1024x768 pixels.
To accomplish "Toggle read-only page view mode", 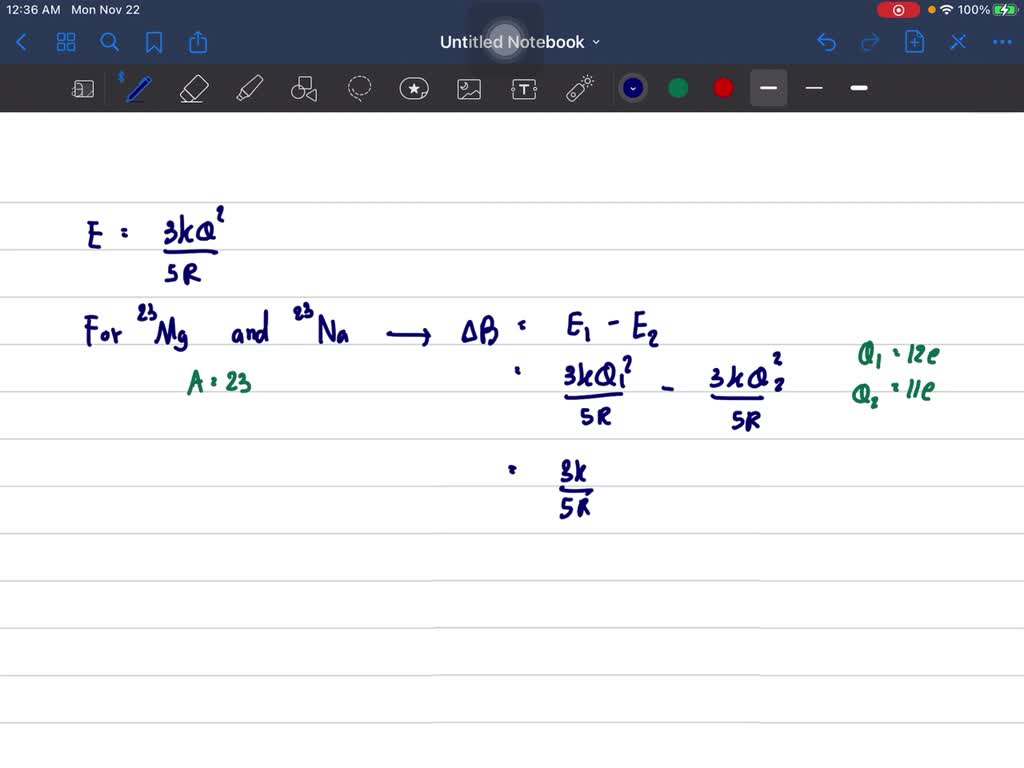I will click(x=83, y=88).
